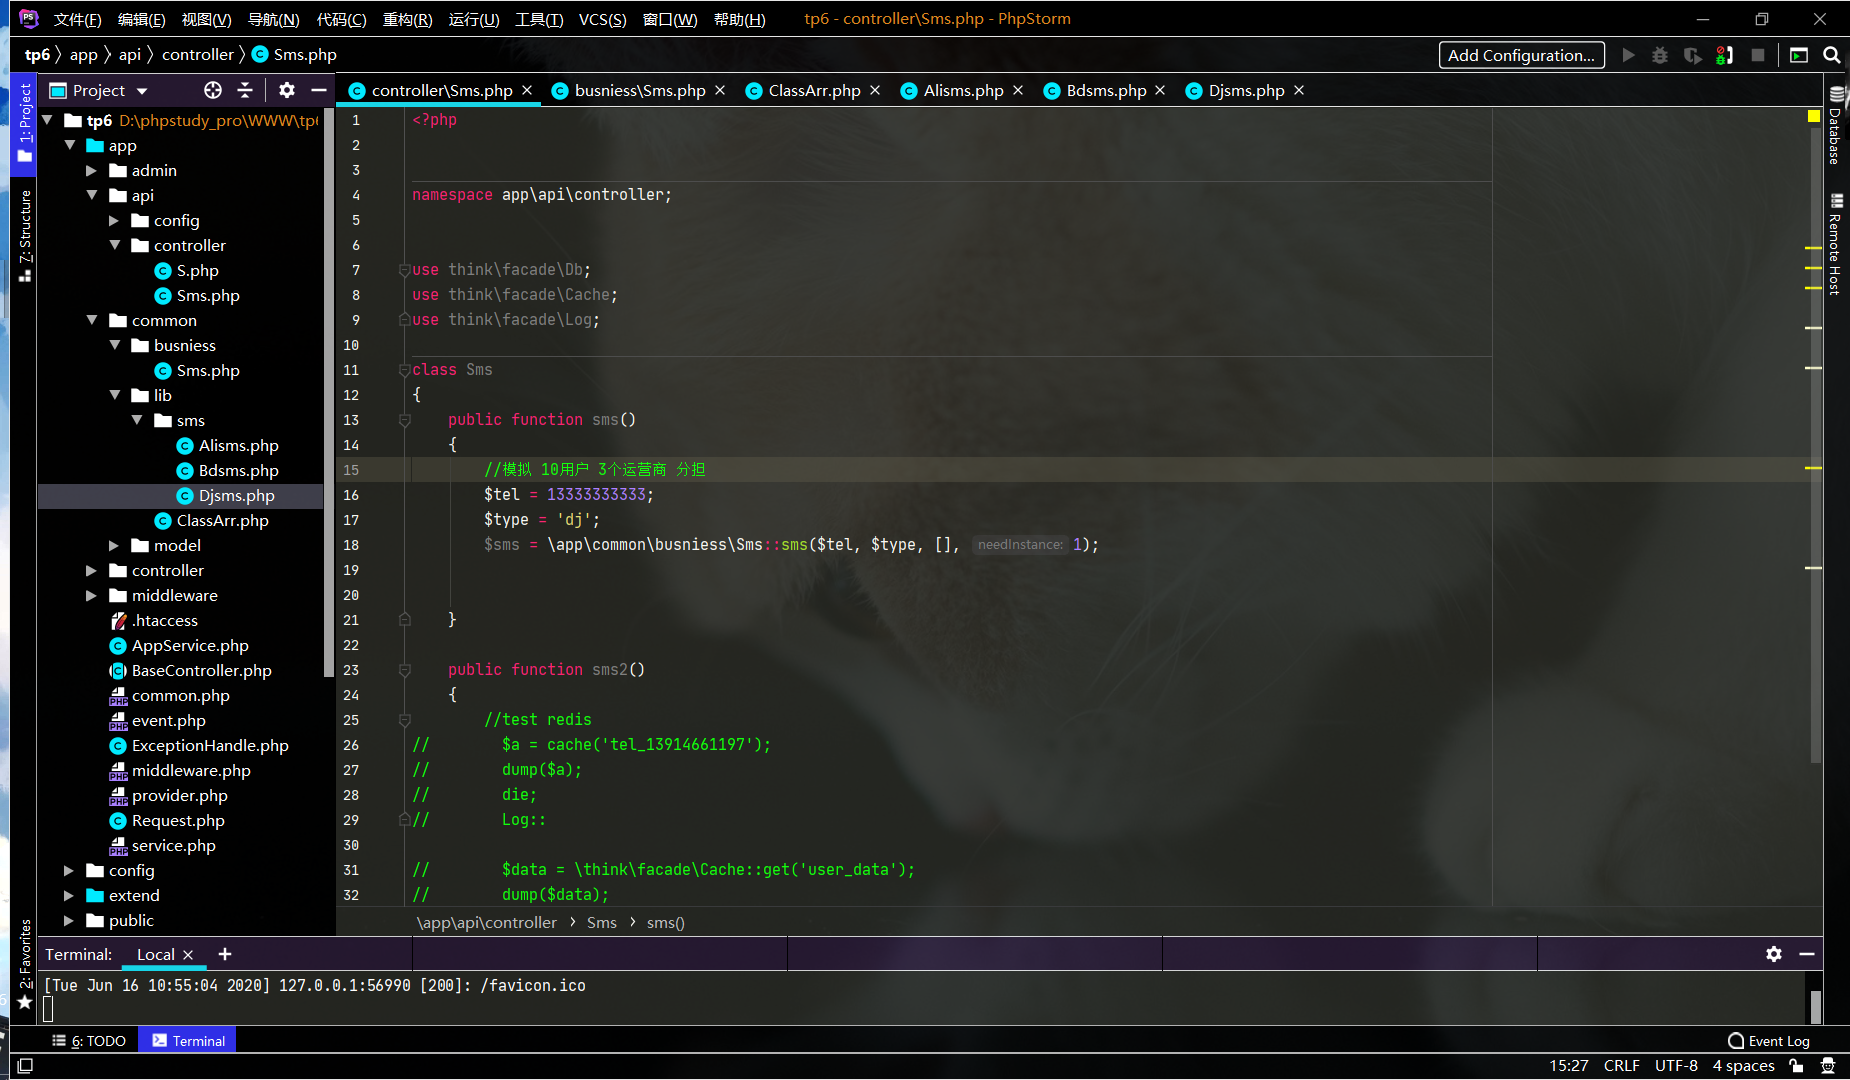
Task: Select Djsms.php in project tree
Action: tap(236, 495)
